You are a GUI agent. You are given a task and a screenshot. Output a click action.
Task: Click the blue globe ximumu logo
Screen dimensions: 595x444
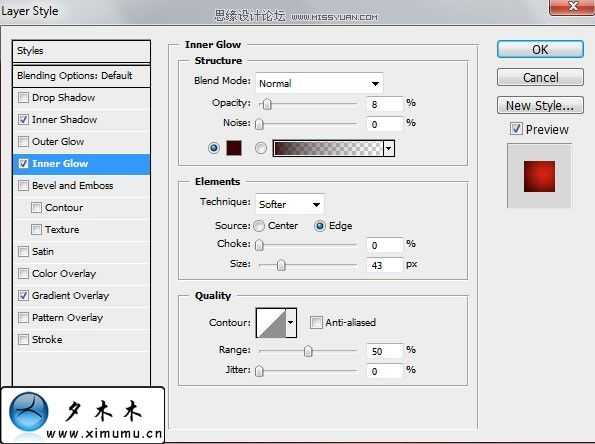pyautogui.click(x=29, y=412)
